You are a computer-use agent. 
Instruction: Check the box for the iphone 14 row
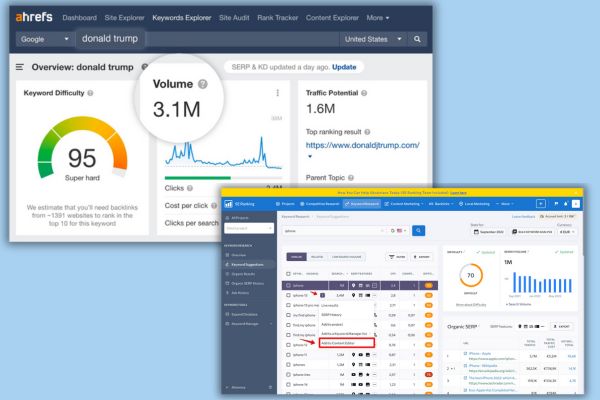click(289, 385)
